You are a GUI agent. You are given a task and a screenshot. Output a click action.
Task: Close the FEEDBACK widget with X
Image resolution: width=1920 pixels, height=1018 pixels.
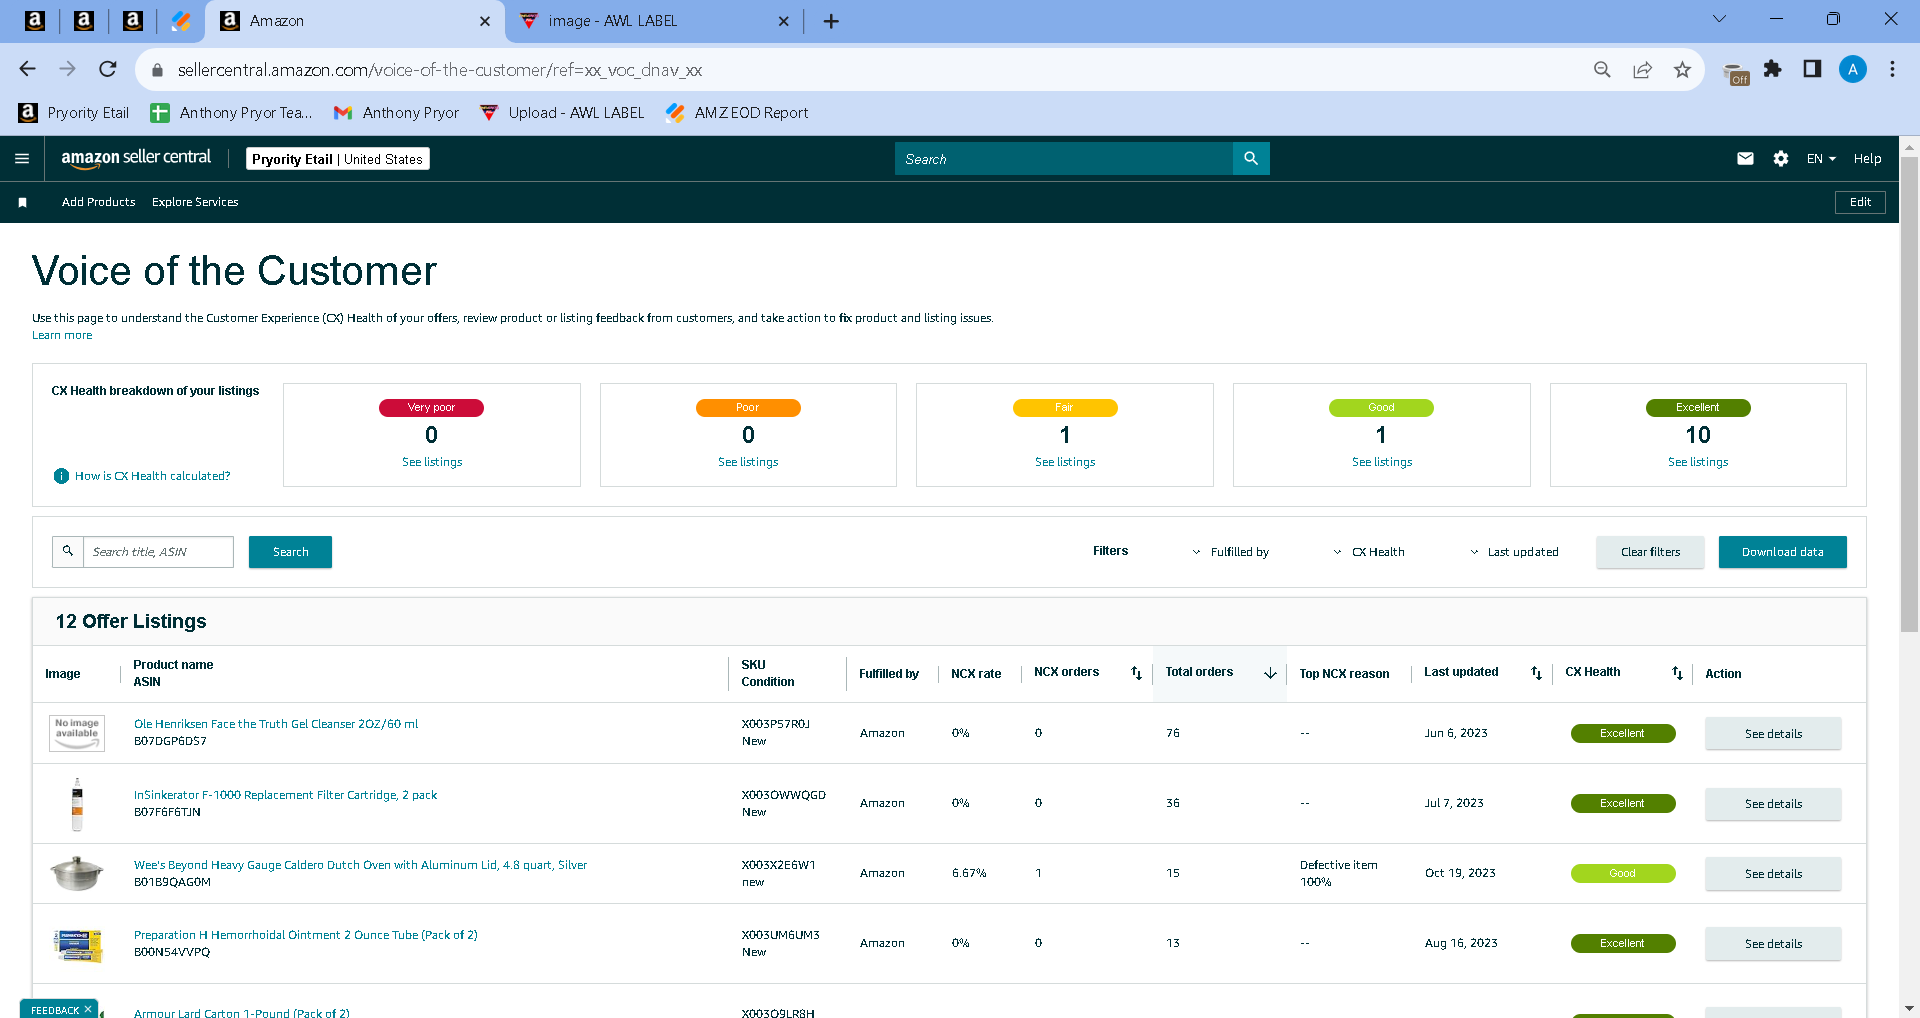[x=88, y=1009]
